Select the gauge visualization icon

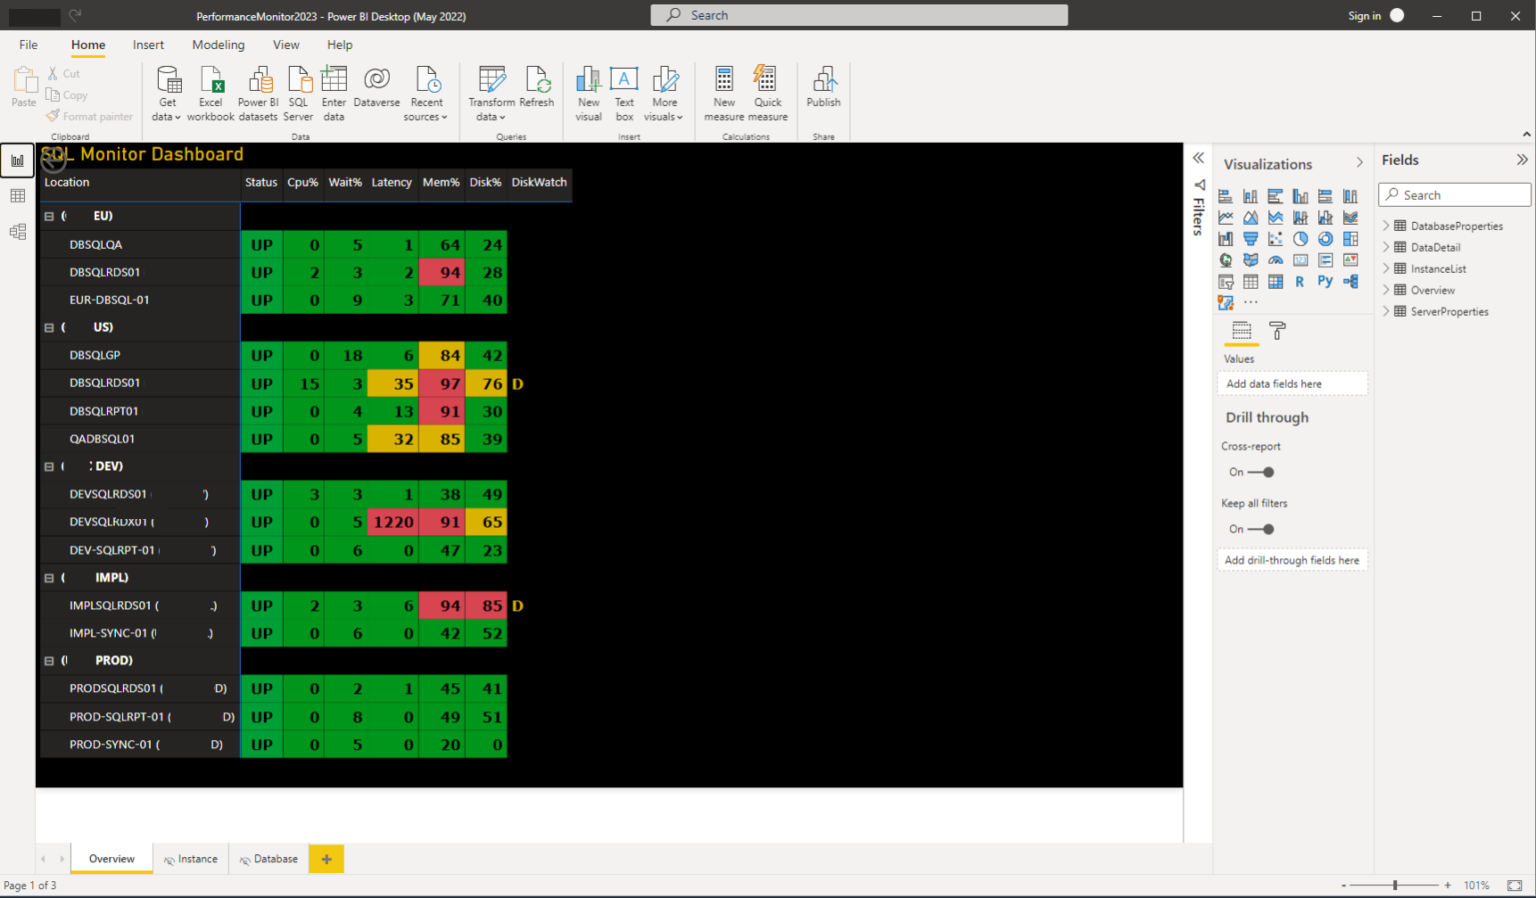click(x=1276, y=259)
